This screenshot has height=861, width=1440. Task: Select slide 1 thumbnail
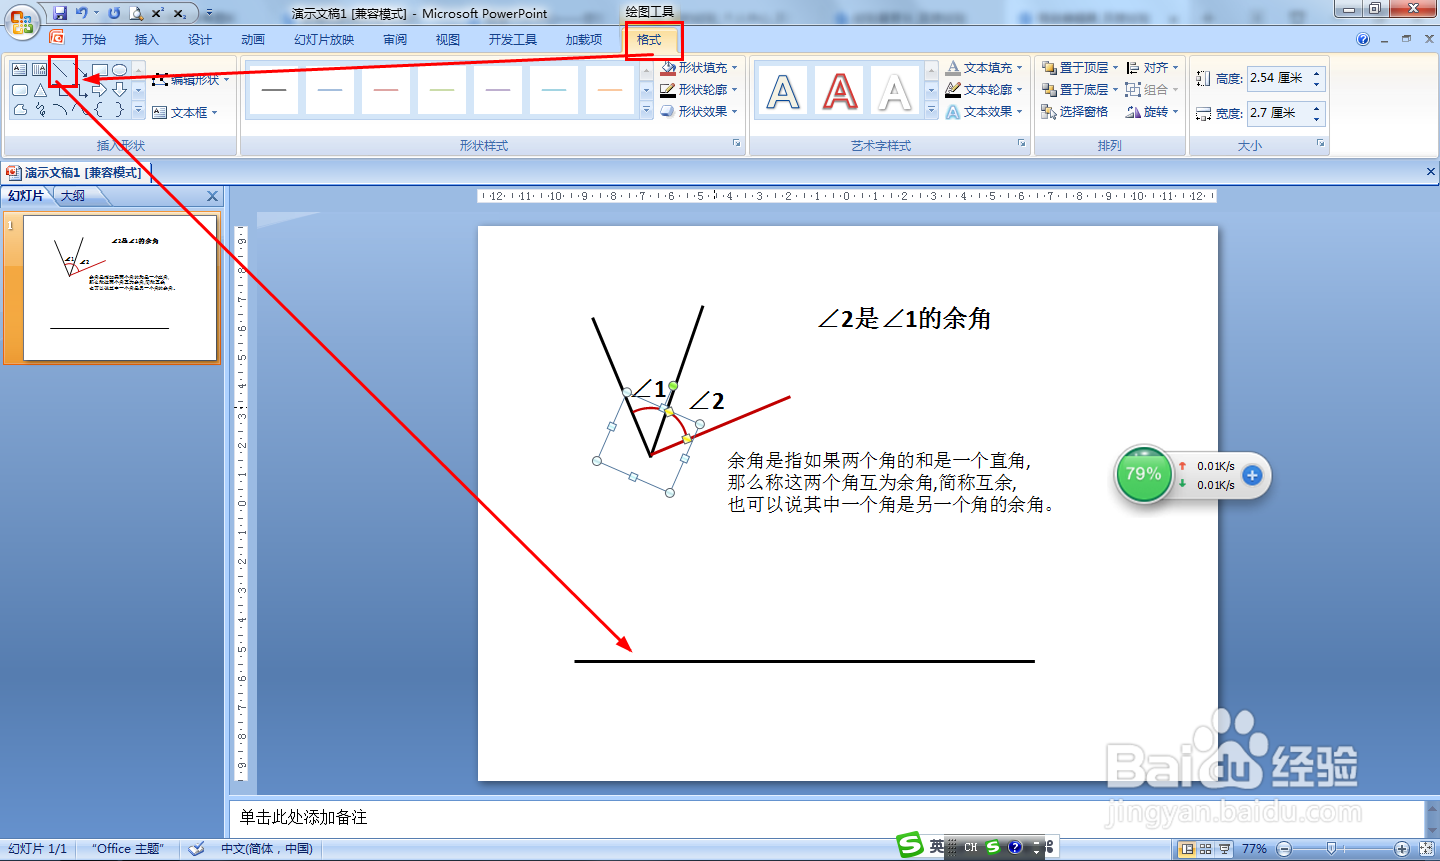click(120, 288)
